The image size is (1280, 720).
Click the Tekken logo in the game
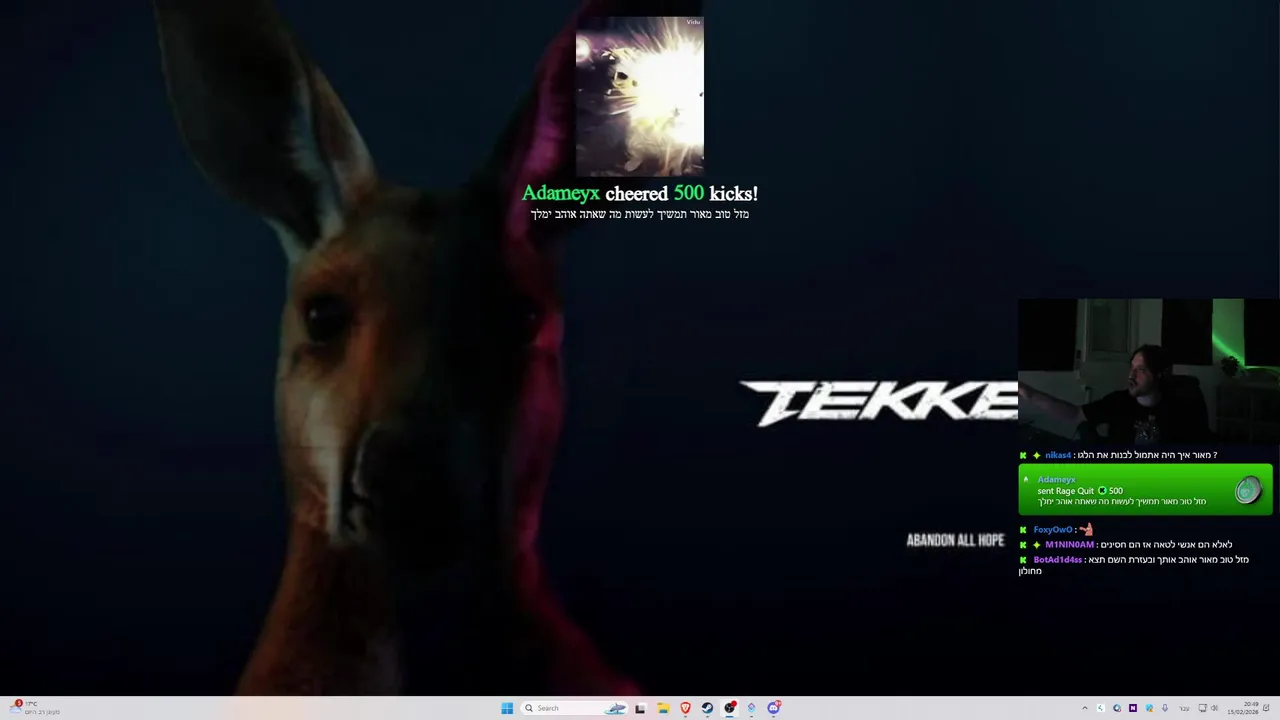tap(878, 403)
